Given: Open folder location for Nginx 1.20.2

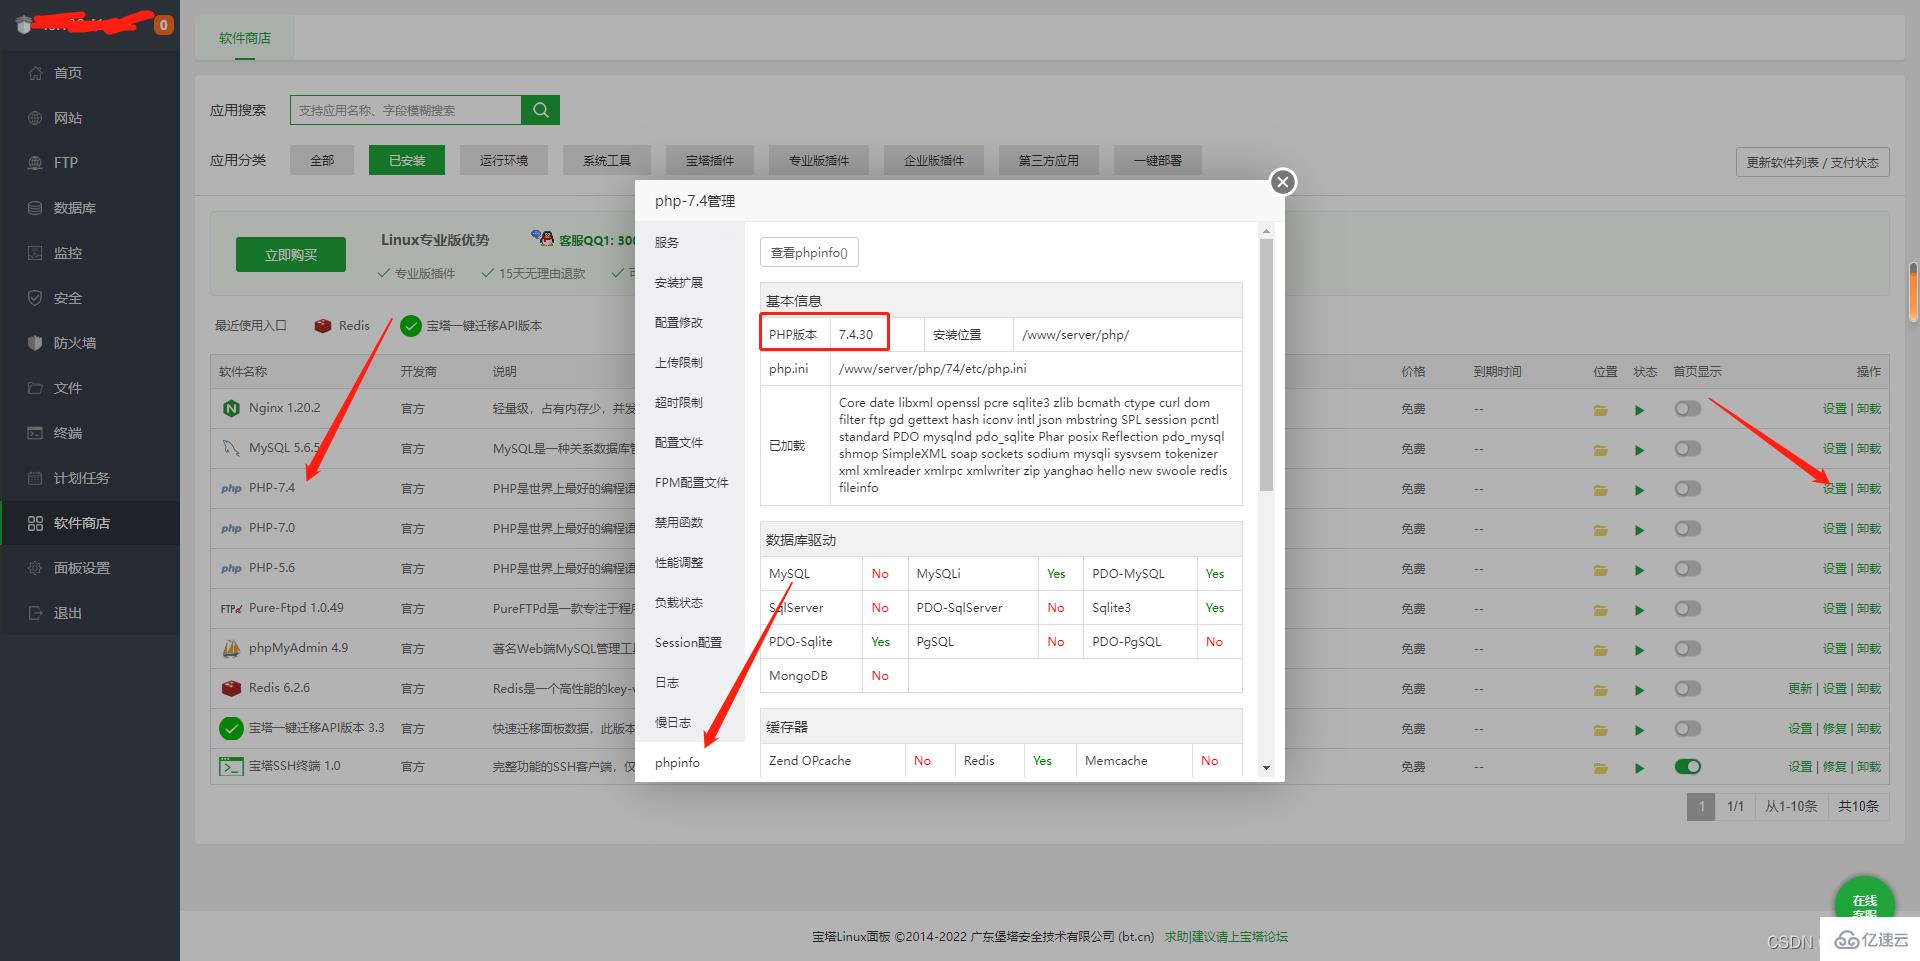Looking at the screenshot, I should point(1600,410).
